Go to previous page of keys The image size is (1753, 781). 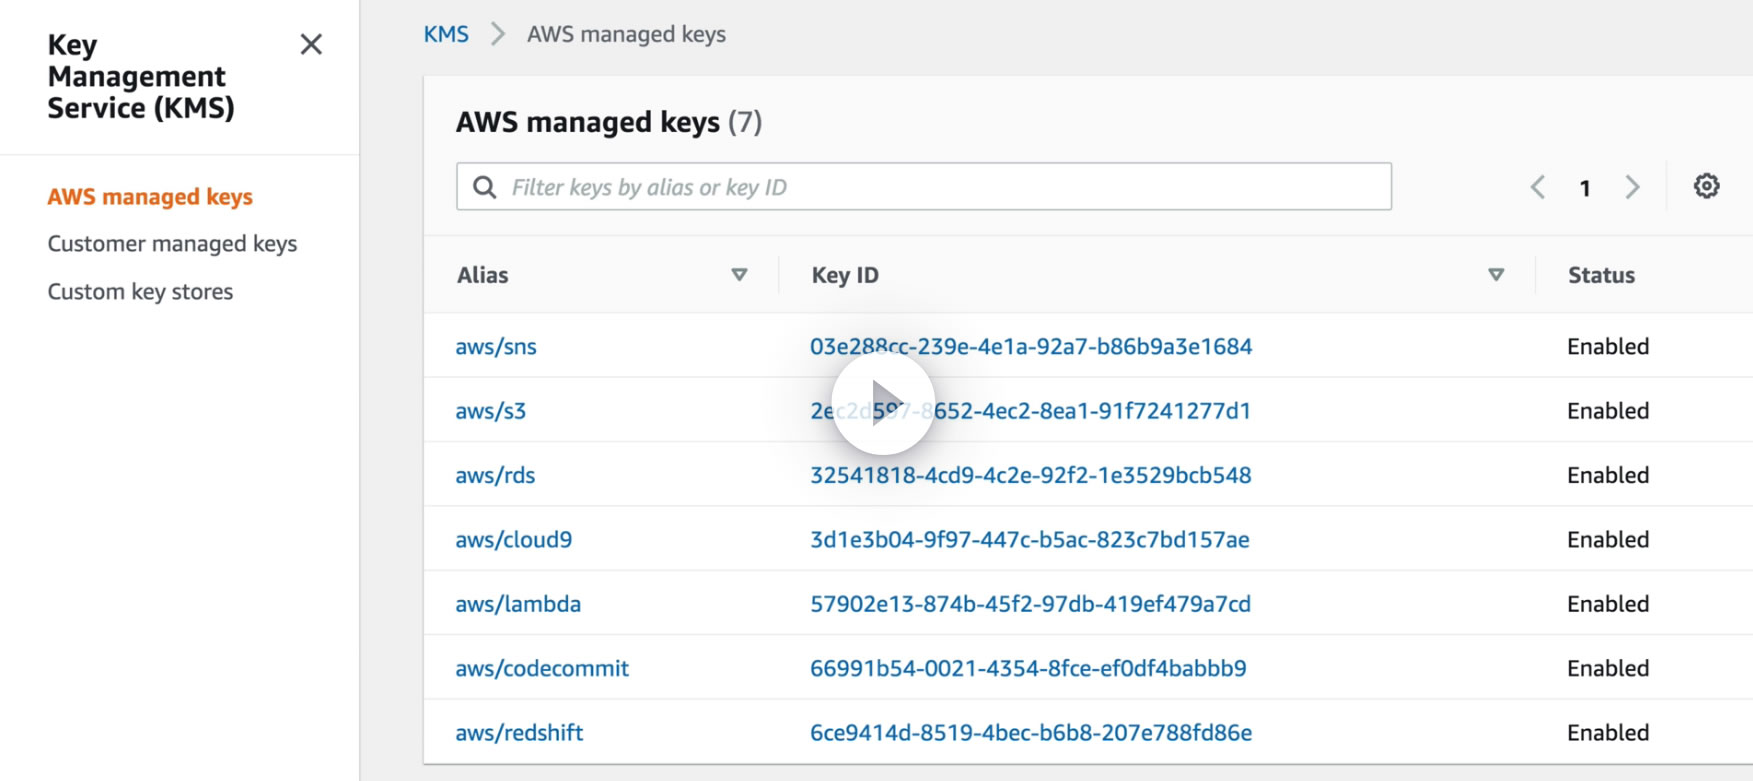point(1538,187)
